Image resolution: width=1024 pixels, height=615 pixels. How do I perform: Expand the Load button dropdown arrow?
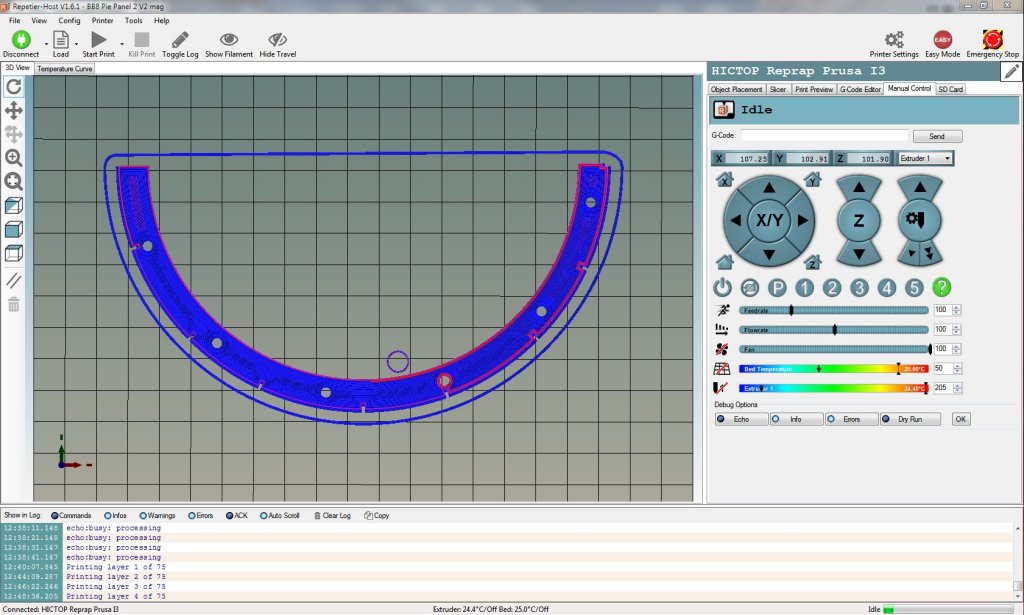76,43
